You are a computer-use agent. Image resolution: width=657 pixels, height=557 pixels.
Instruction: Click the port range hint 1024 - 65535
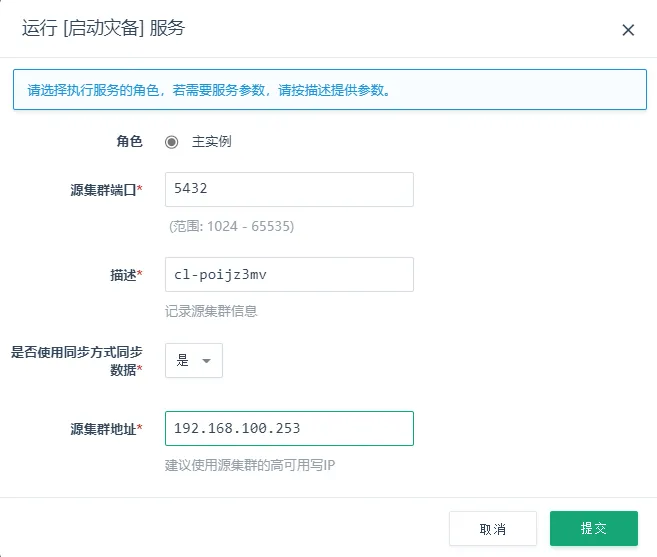[x=231, y=226]
